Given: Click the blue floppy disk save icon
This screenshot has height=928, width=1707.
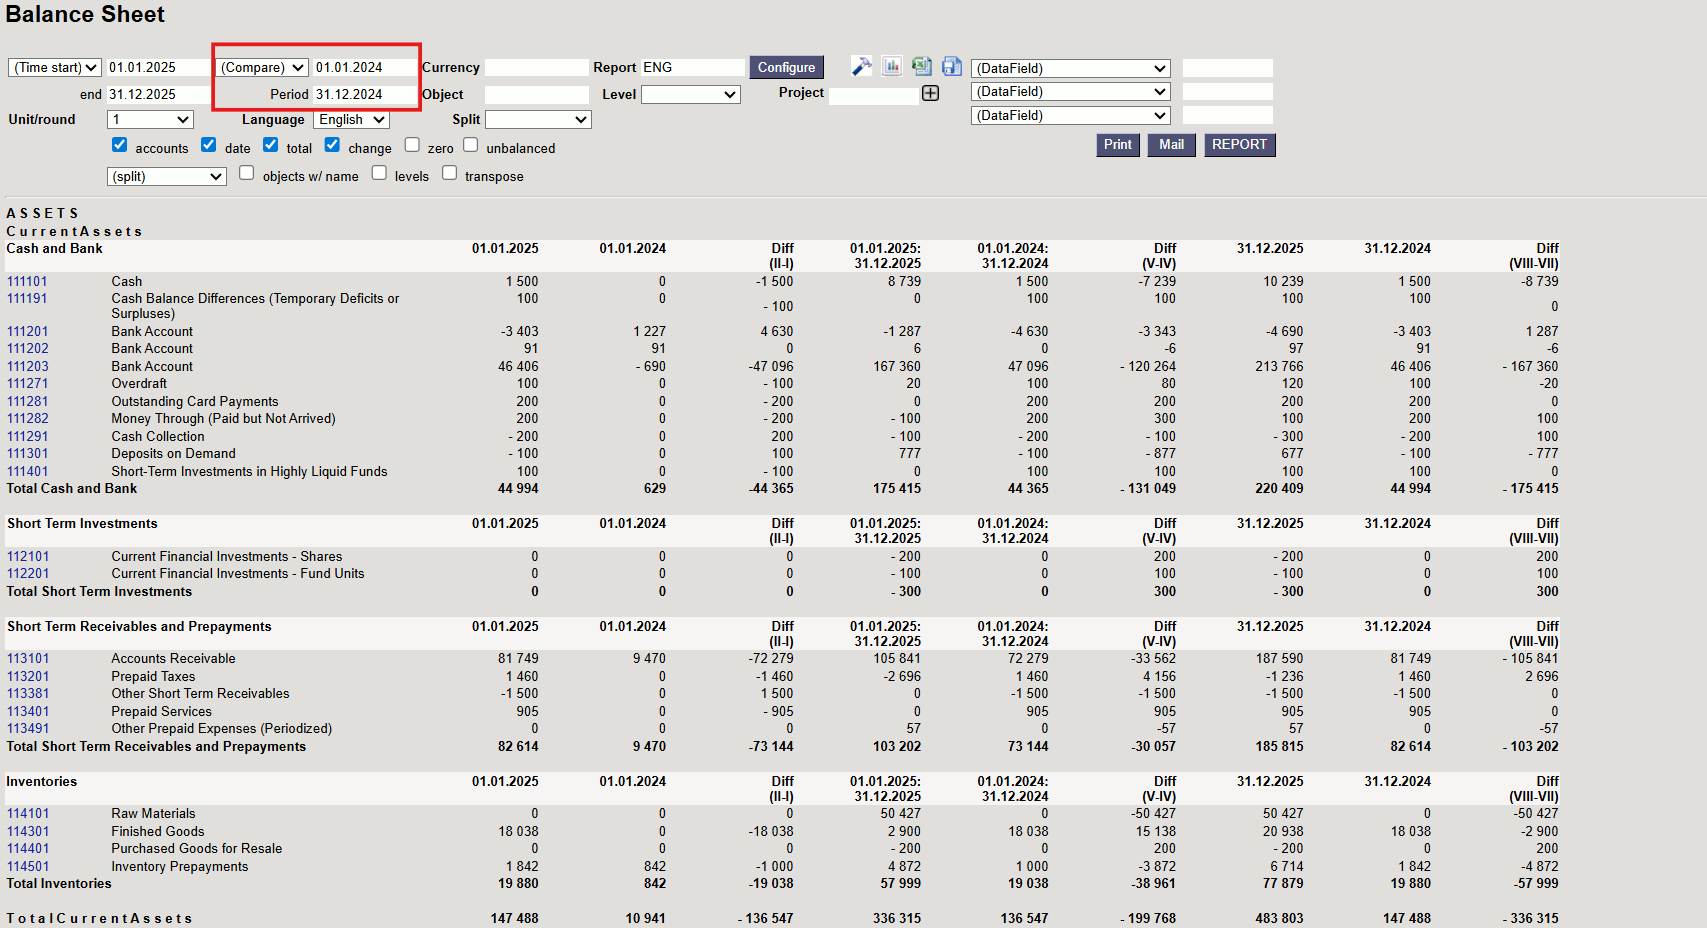Looking at the screenshot, I should [952, 66].
